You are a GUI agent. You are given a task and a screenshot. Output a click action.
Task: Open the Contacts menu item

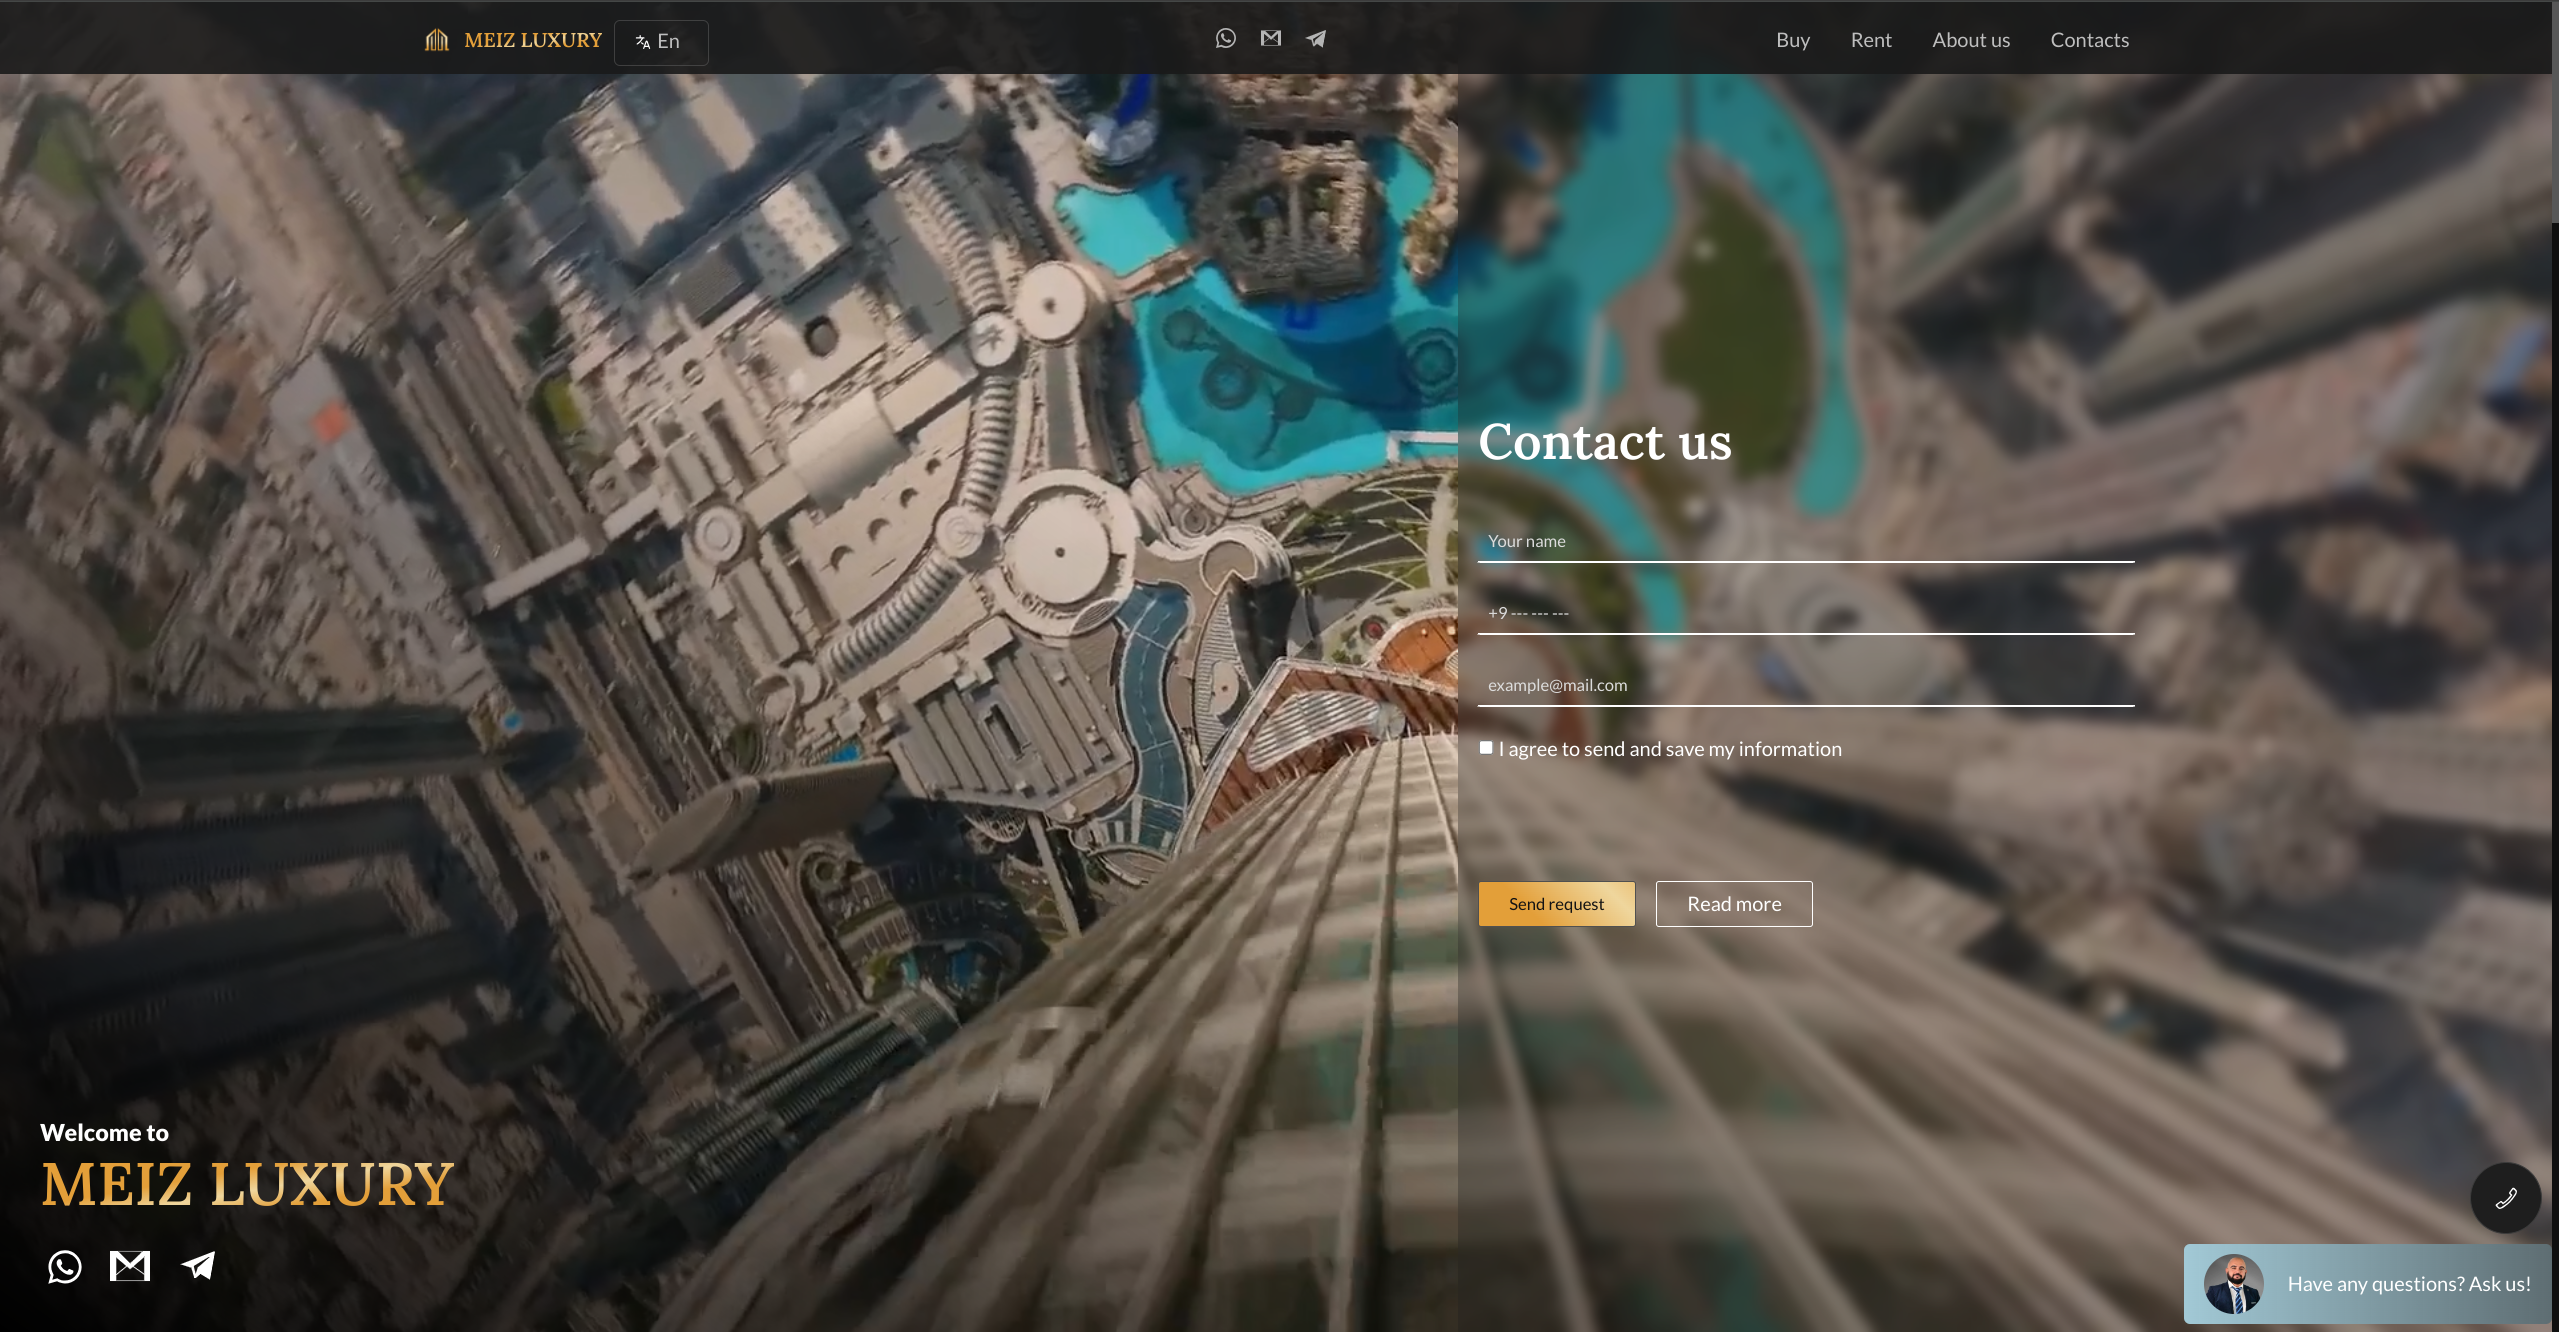coord(2090,40)
